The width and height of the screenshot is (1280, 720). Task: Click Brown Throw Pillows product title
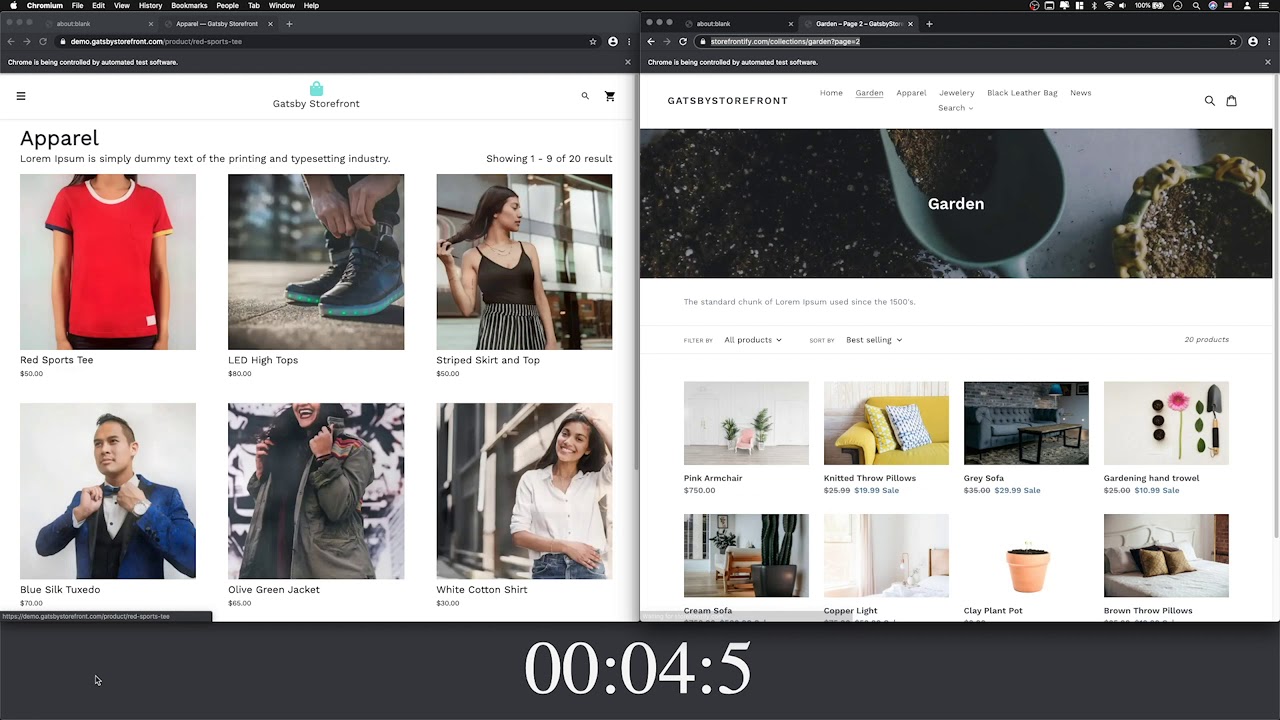point(1148,611)
